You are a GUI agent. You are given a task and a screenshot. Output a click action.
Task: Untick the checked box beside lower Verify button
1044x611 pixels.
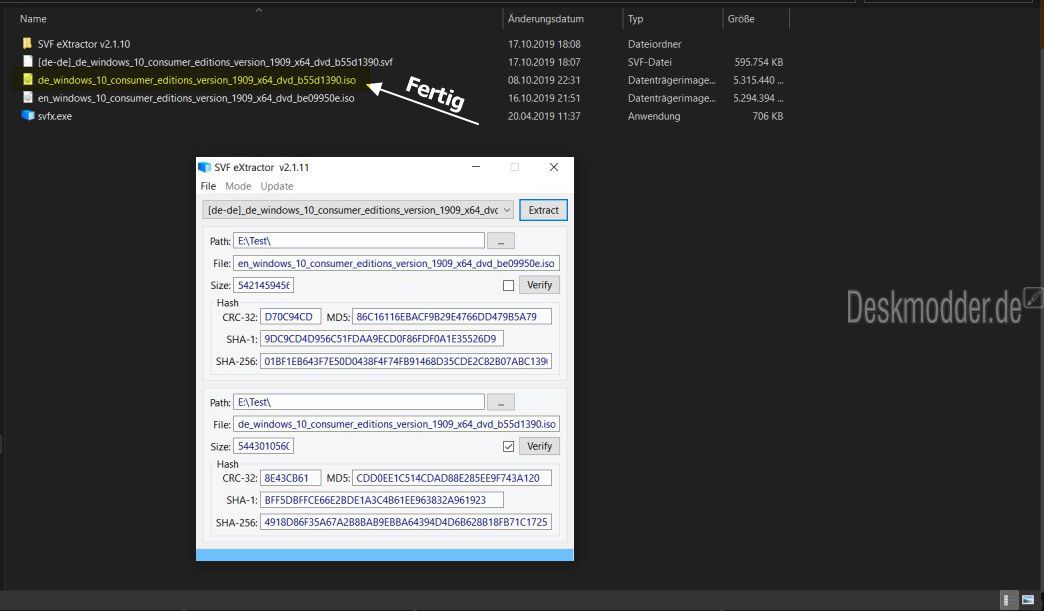(509, 447)
